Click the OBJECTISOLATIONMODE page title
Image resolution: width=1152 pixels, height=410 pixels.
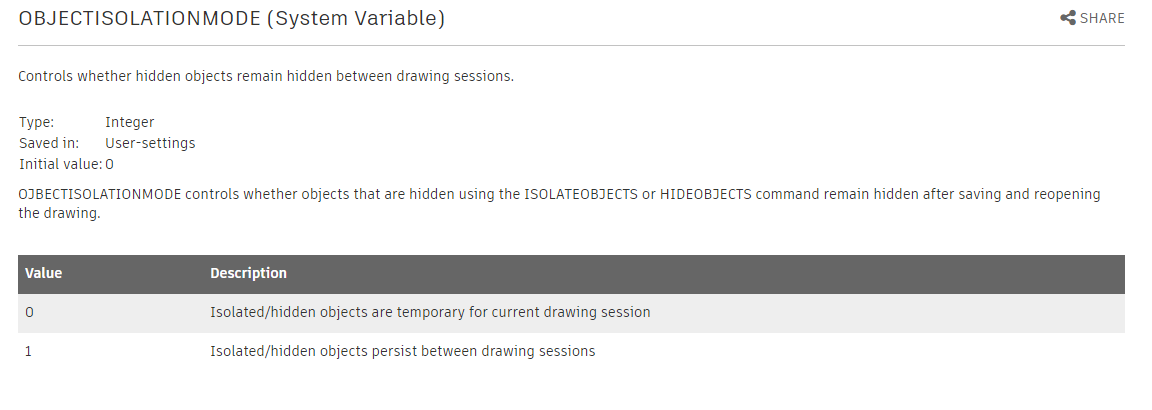(x=139, y=18)
